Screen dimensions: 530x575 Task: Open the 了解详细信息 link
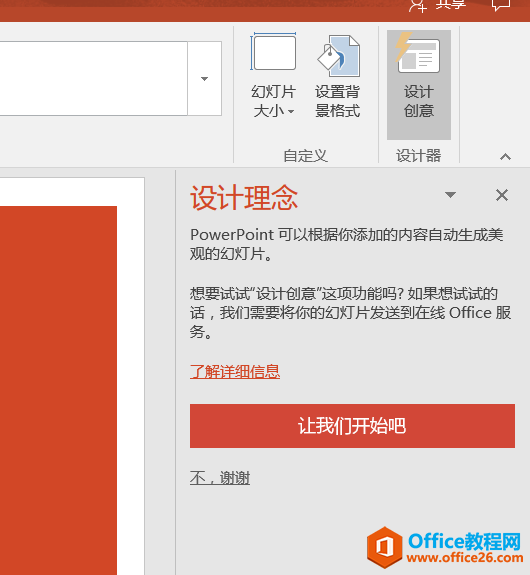[235, 371]
